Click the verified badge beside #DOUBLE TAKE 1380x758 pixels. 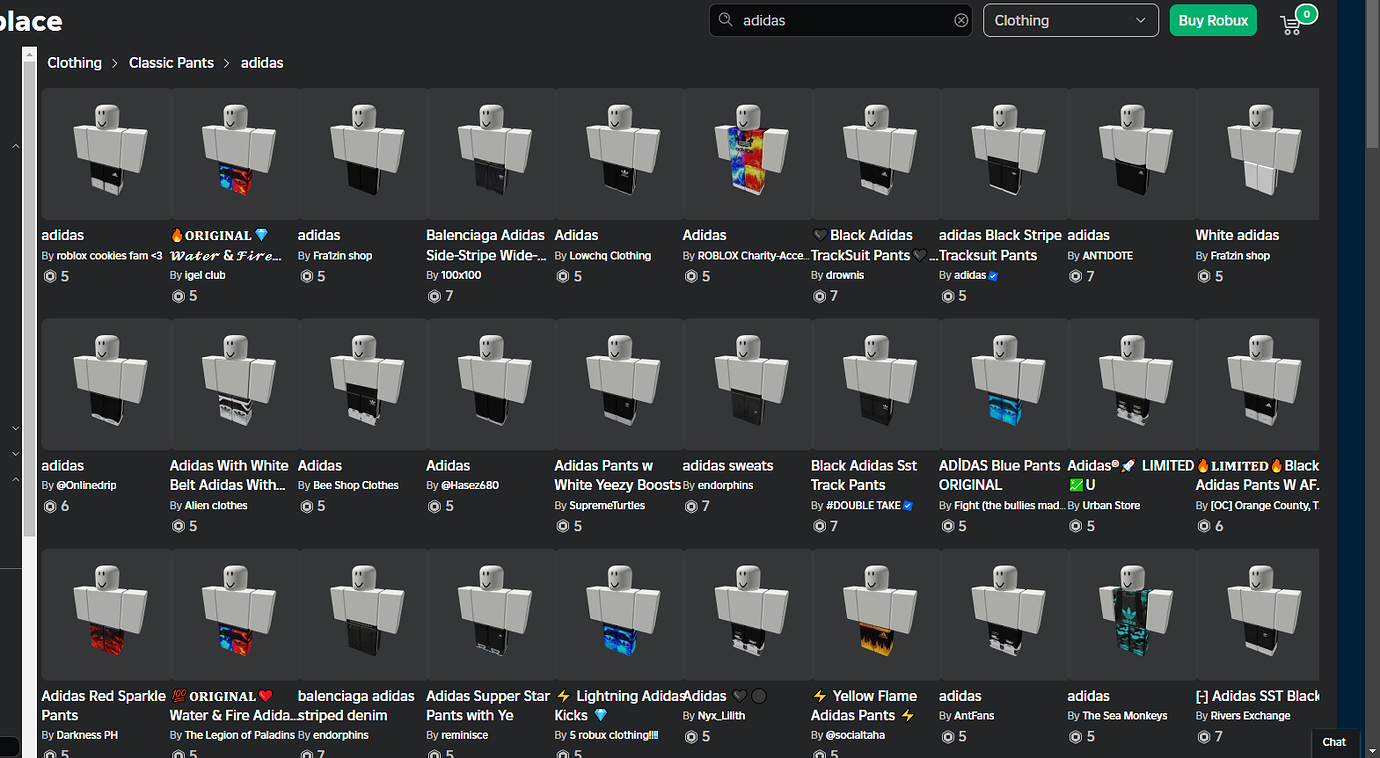click(908, 506)
